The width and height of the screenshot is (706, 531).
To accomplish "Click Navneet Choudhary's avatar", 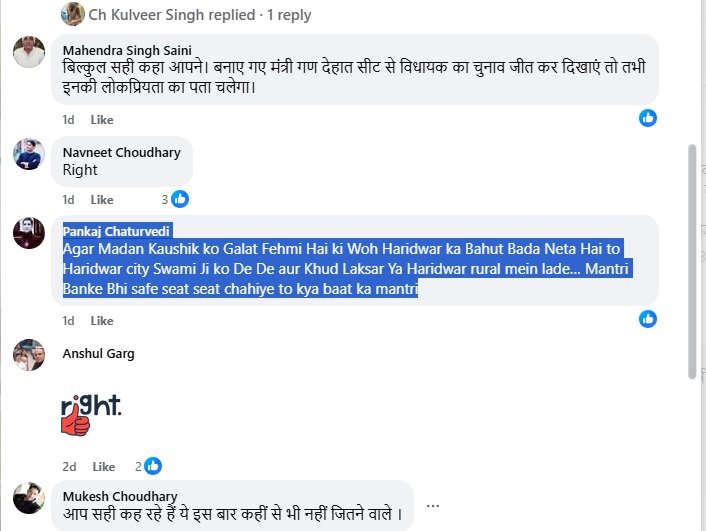I will 29,153.
